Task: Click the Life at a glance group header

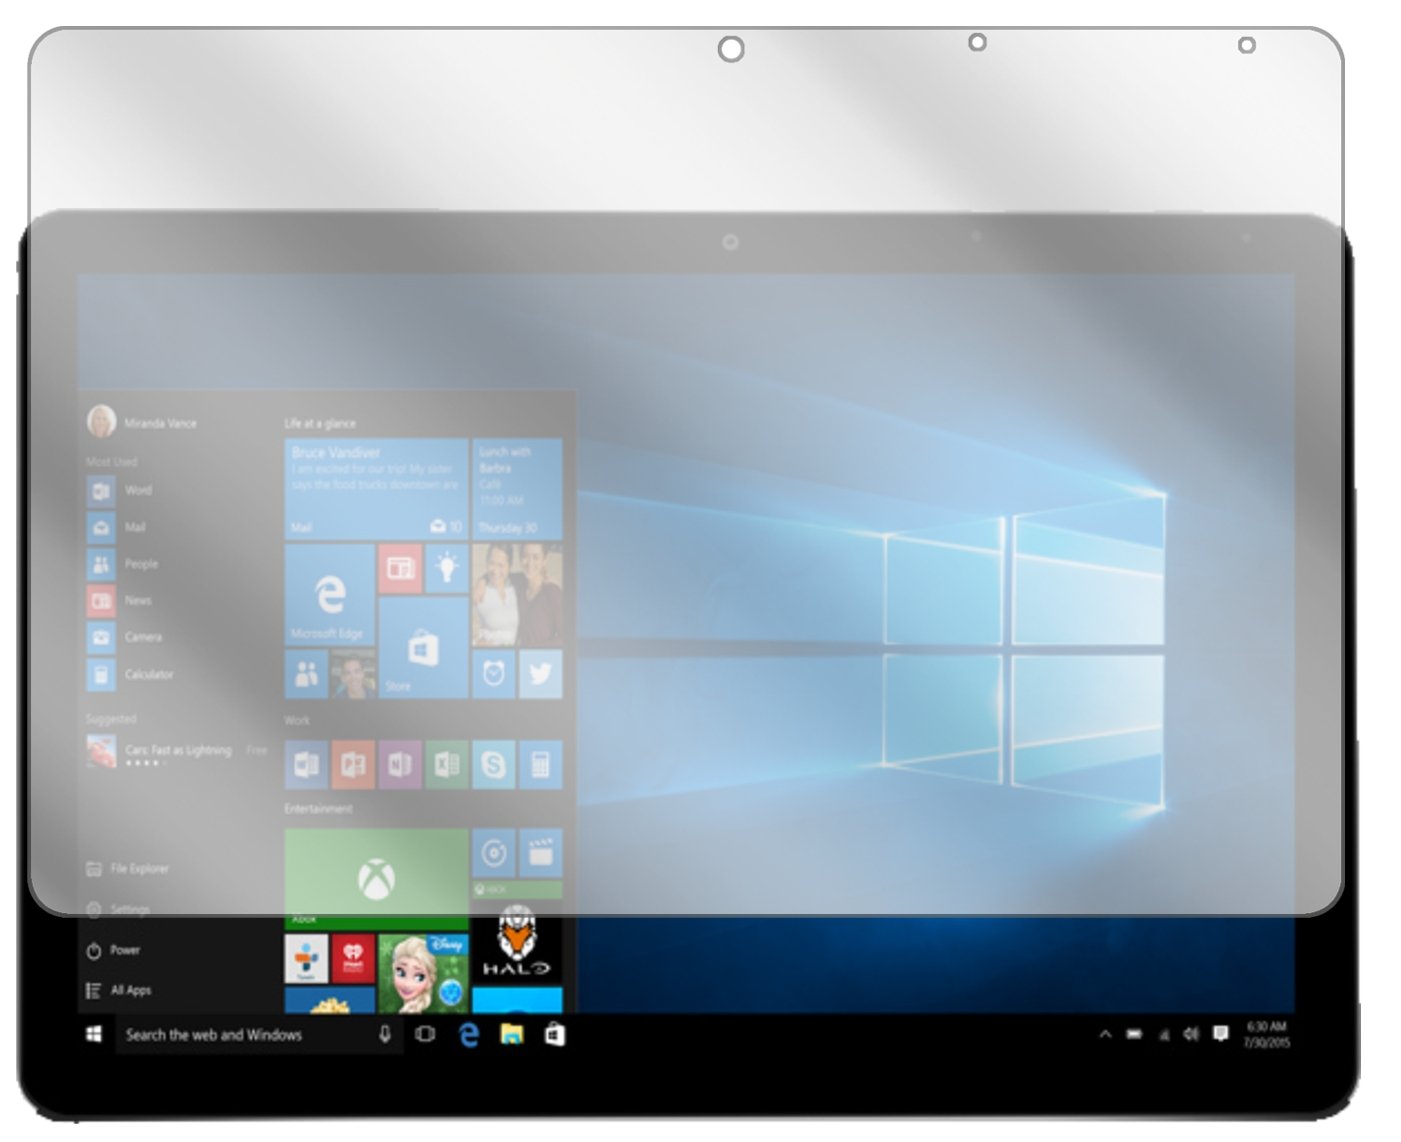Action: click(x=320, y=423)
